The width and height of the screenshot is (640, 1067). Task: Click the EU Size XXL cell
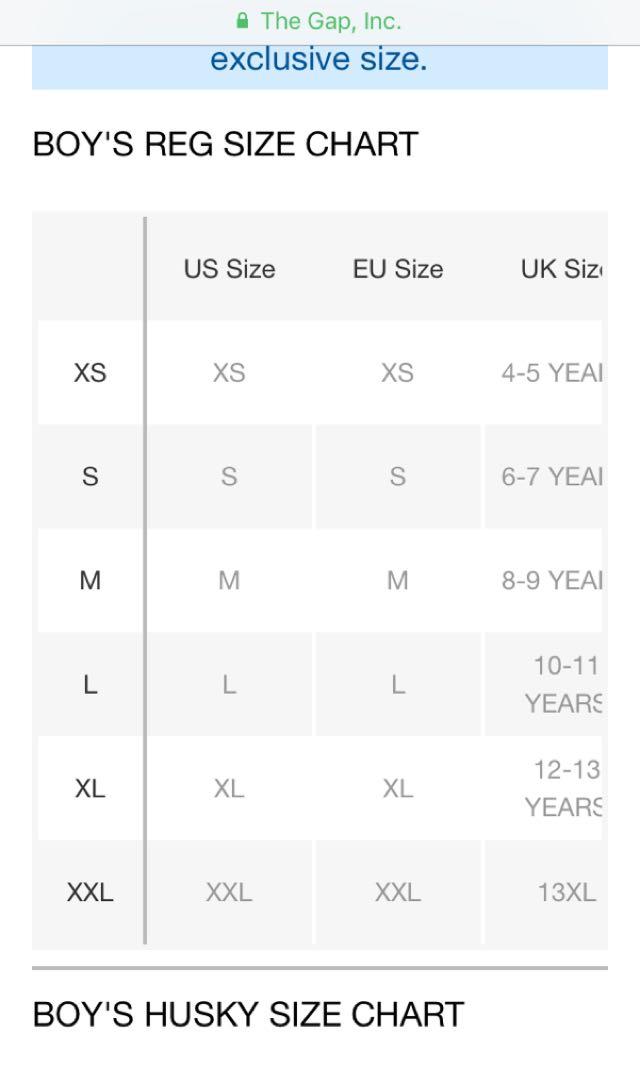tap(398, 892)
